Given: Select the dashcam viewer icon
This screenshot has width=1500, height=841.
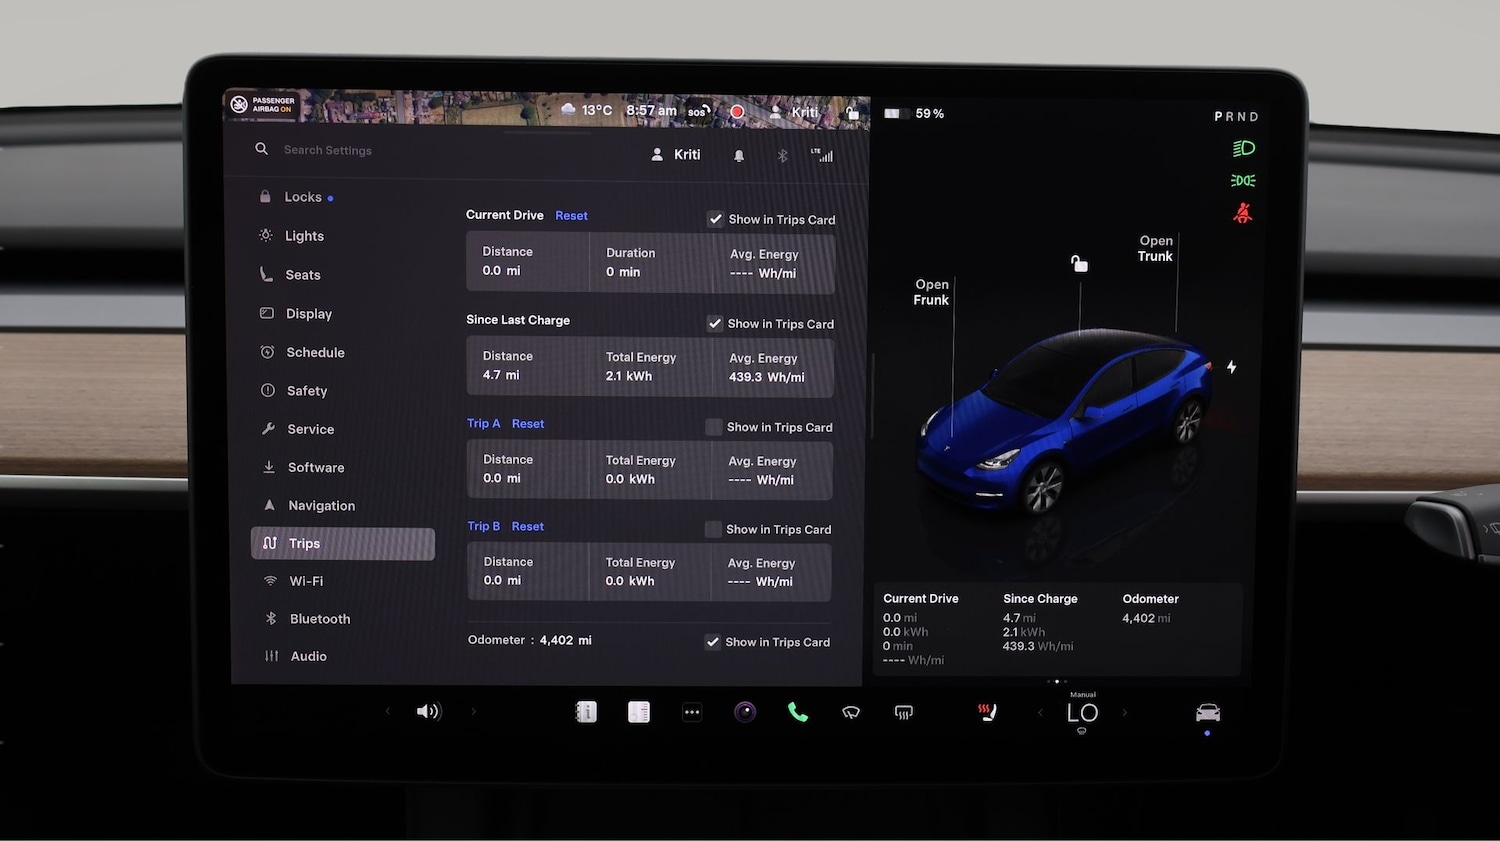Looking at the screenshot, I should pyautogui.click(x=745, y=711).
